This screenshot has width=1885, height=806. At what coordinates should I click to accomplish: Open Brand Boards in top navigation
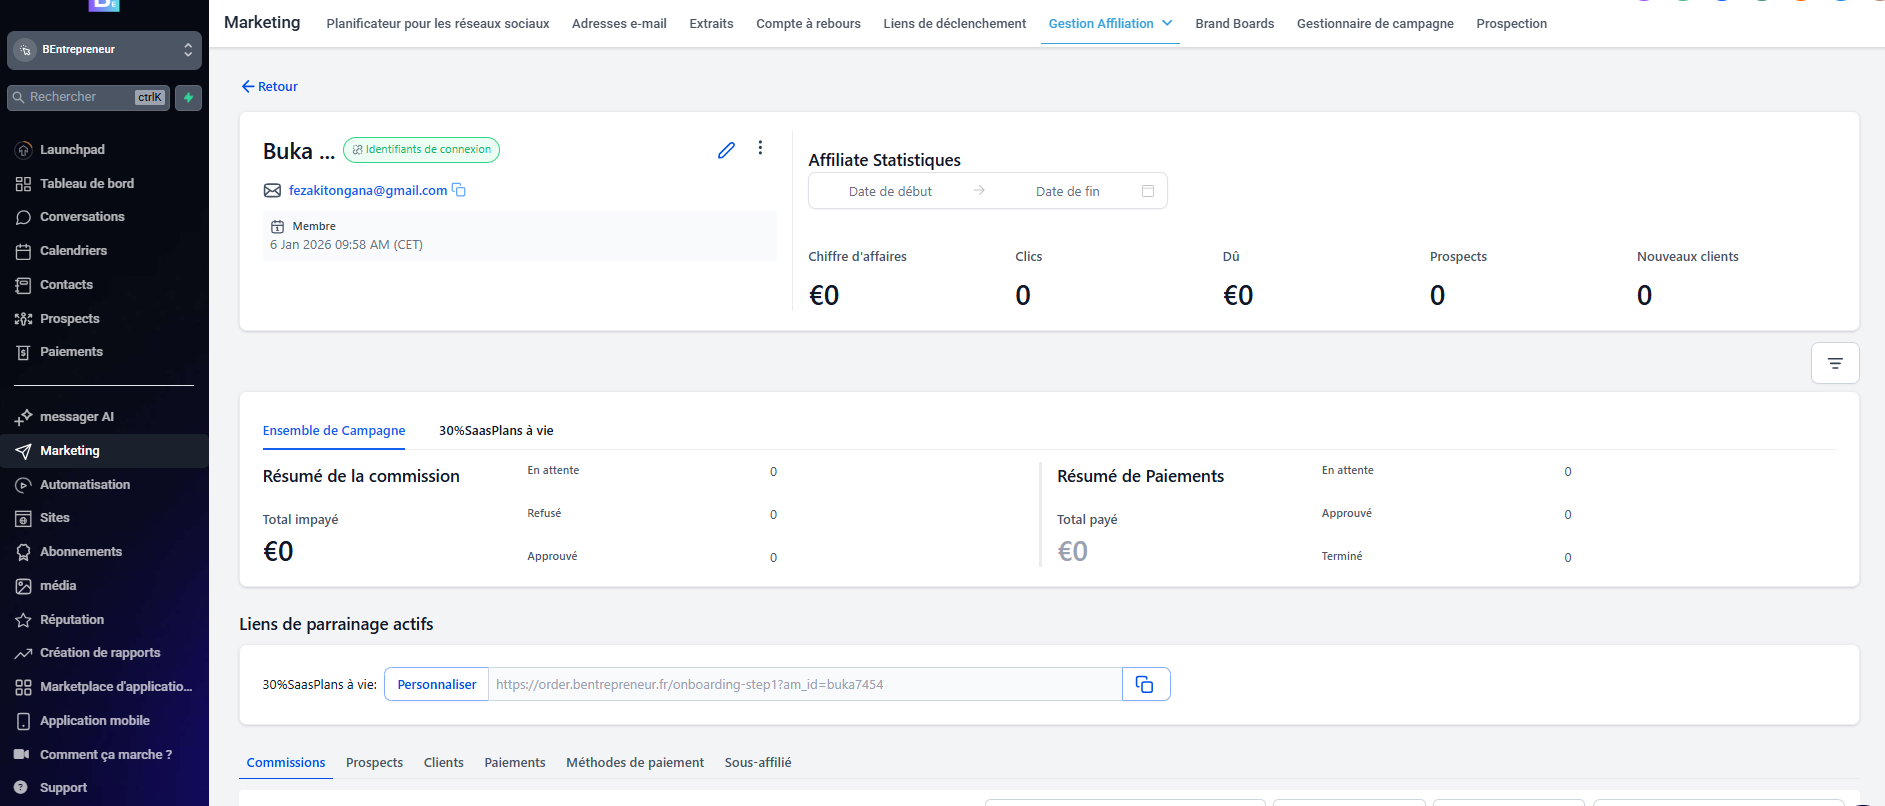coord(1234,23)
